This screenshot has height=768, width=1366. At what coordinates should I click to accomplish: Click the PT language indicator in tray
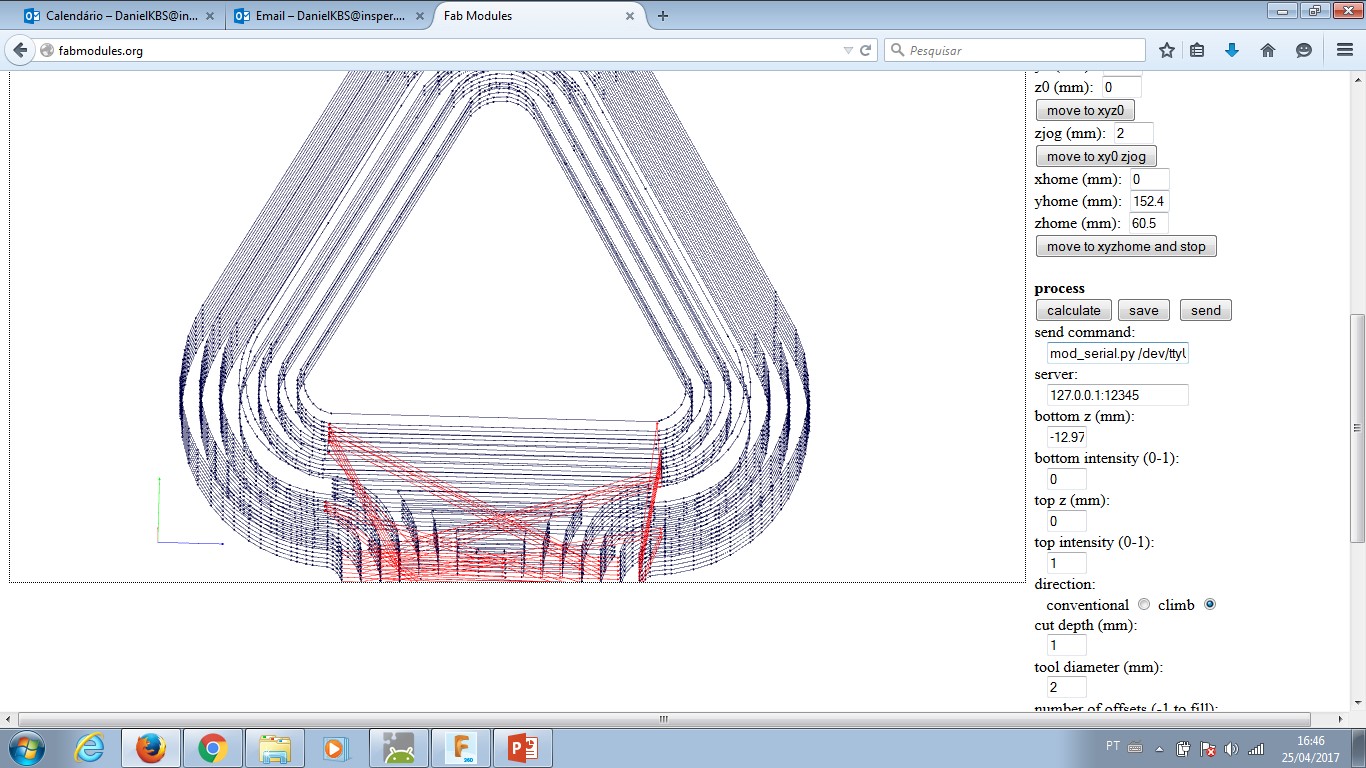coord(1113,746)
